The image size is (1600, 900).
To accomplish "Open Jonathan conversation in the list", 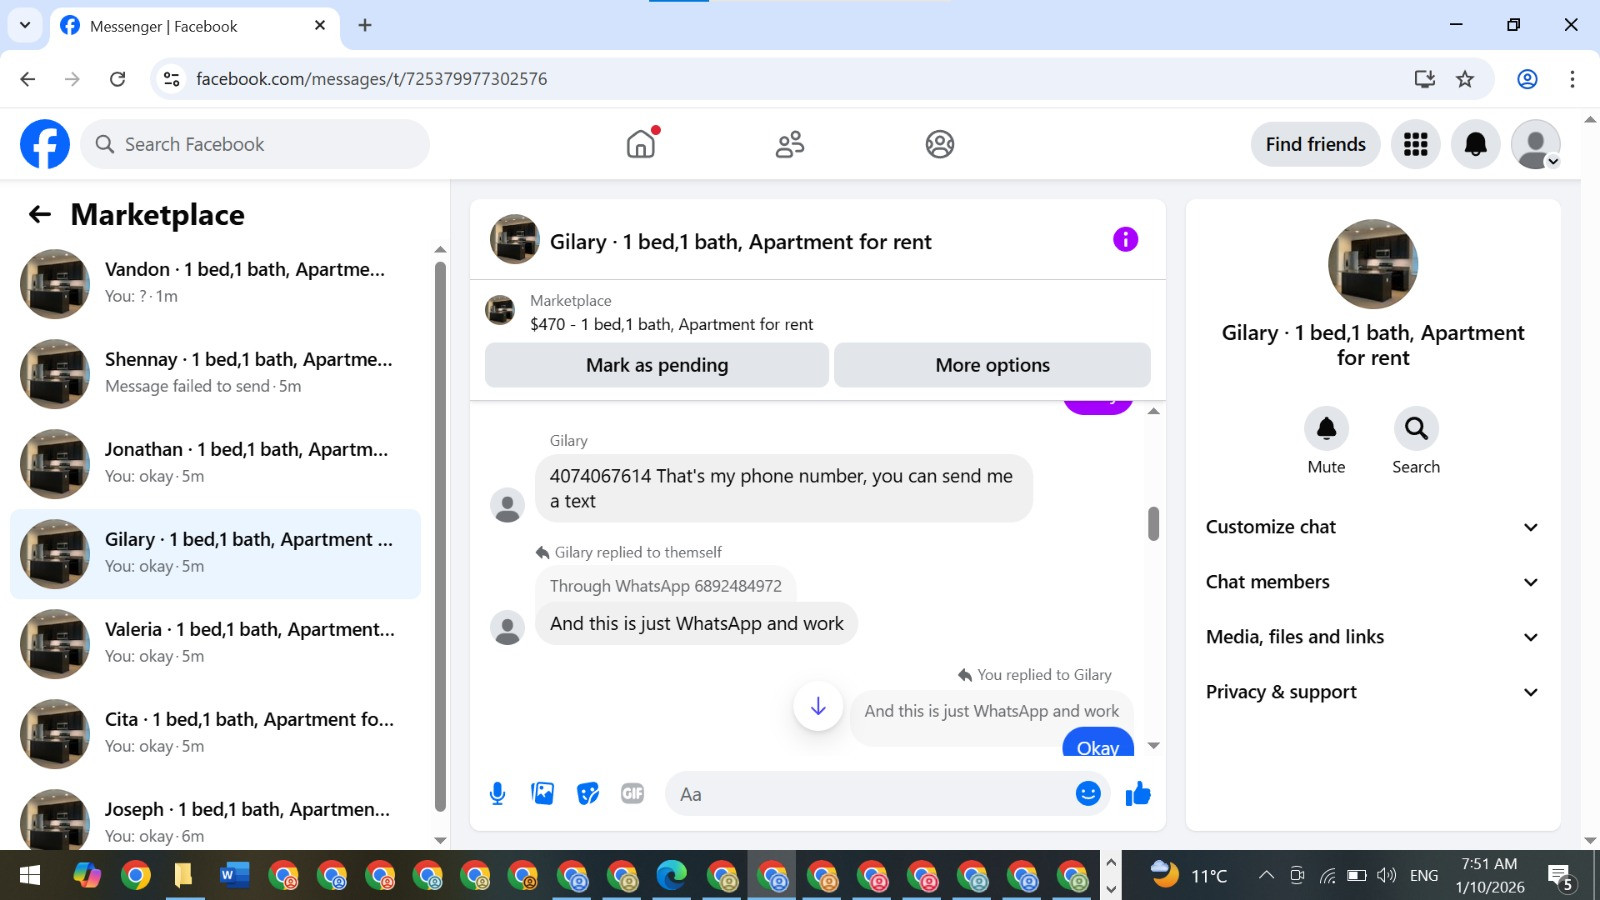I will 215,464.
